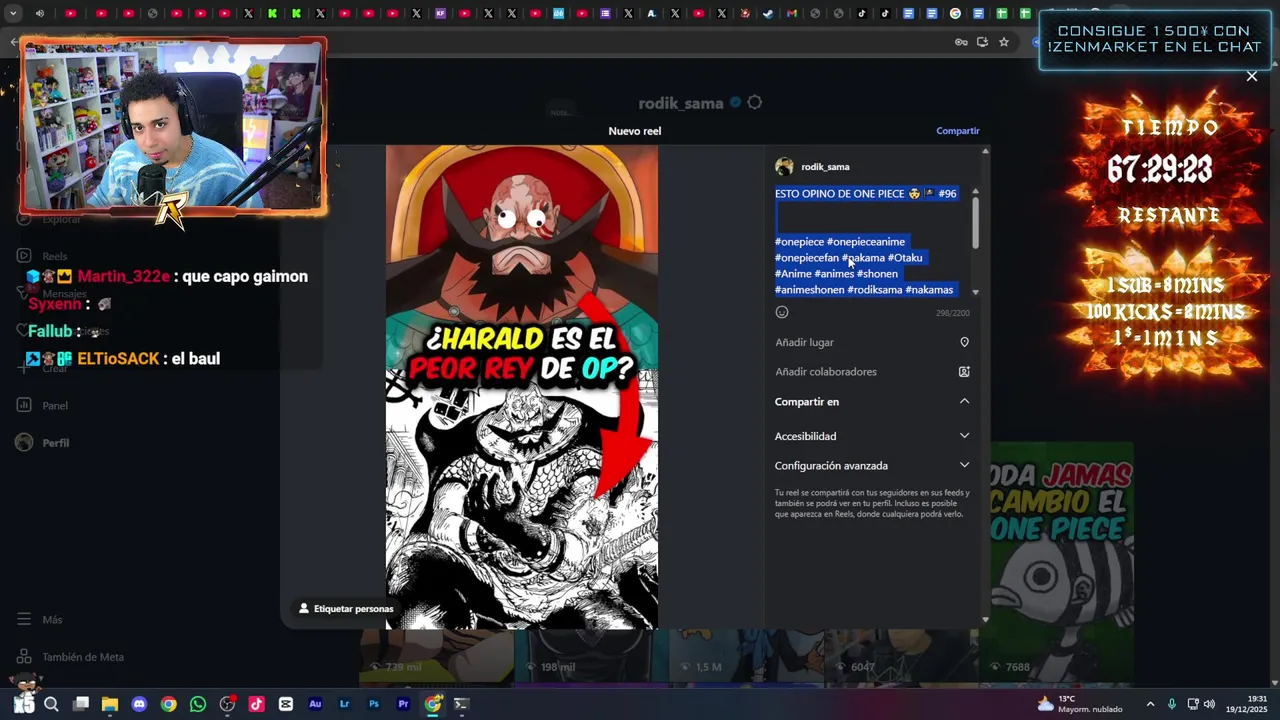The height and width of the screenshot is (720, 1280).
Task: Switch to the purple KF browser tab
Action: pyautogui.click(x=441, y=13)
